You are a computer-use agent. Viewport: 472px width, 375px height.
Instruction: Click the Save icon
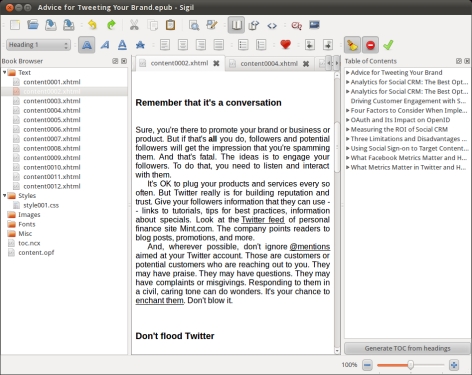(x=51, y=25)
